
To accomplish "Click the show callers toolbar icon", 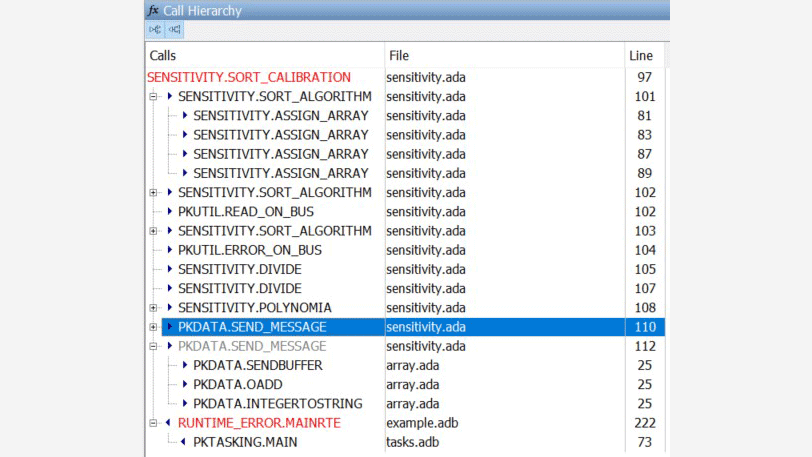I will pos(174,30).
